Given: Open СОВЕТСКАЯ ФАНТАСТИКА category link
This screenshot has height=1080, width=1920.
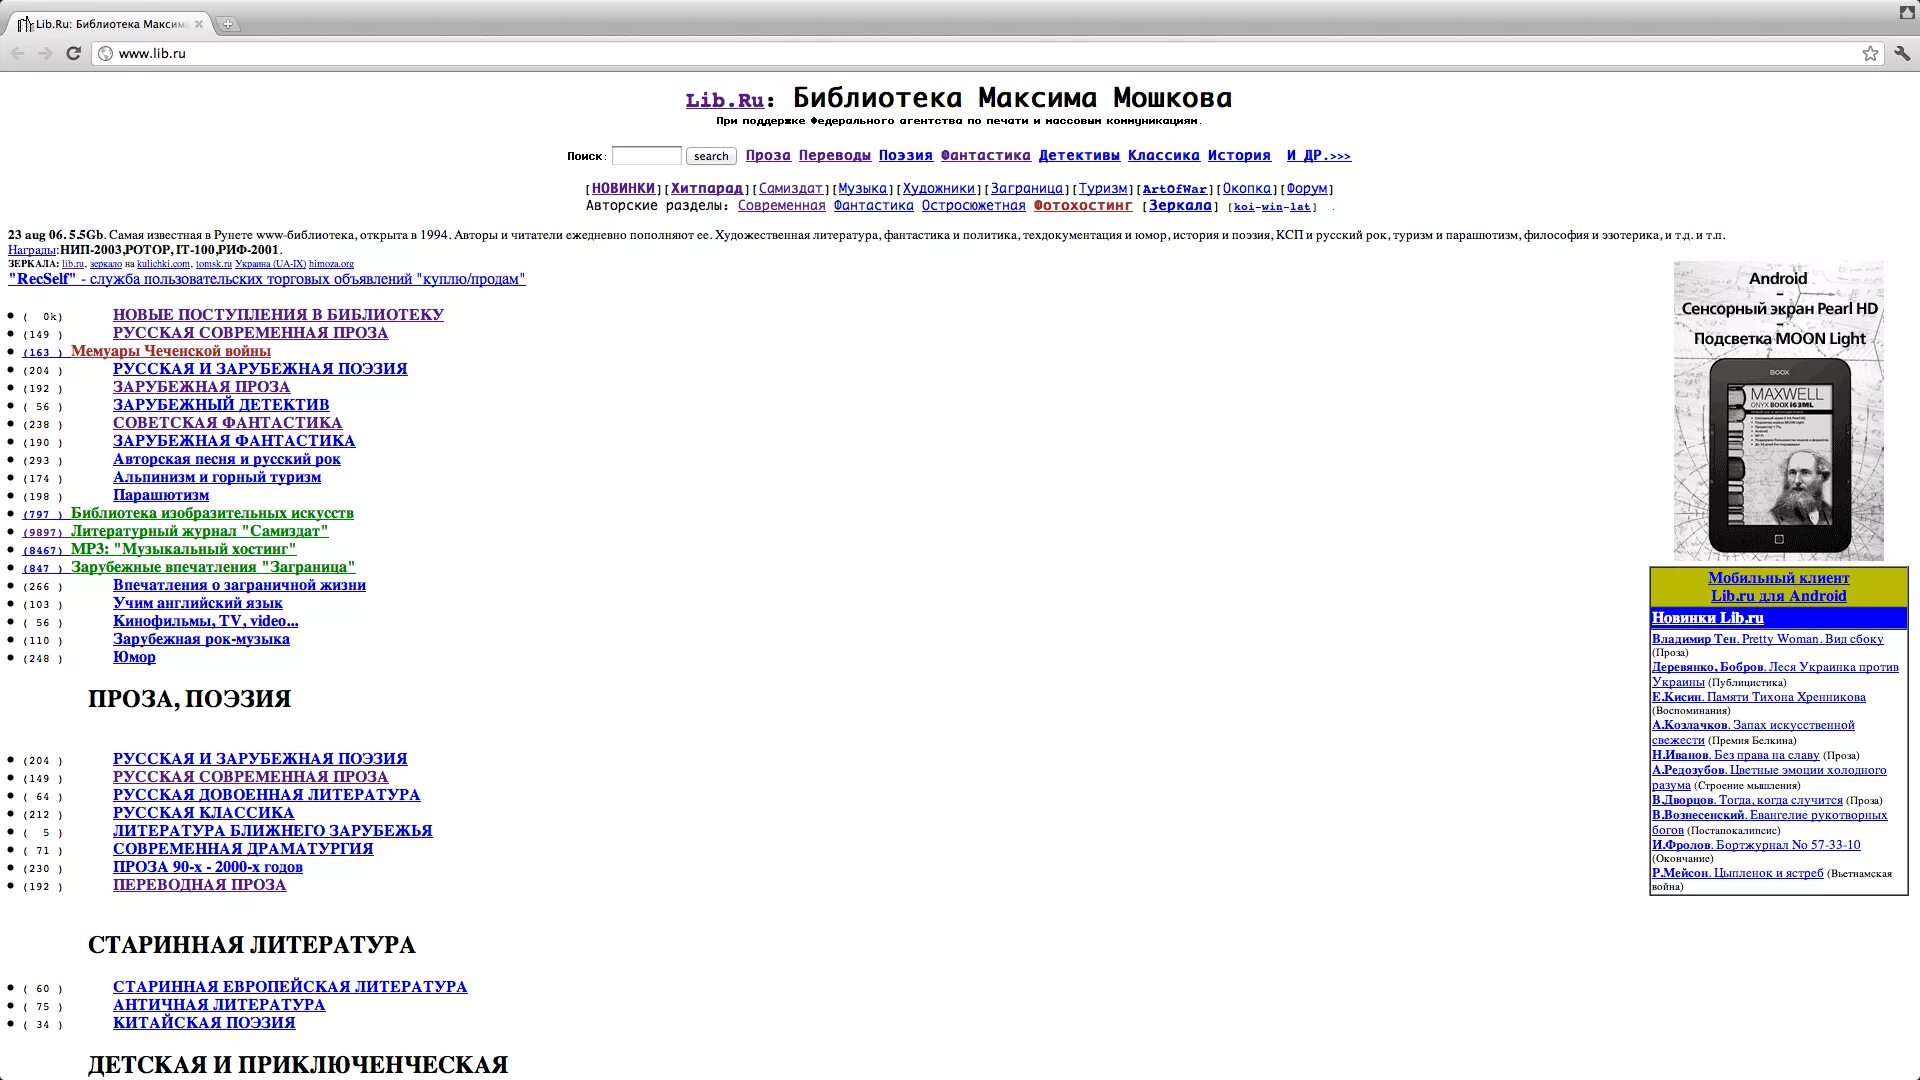Looking at the screenshot, I should point(227,422).
